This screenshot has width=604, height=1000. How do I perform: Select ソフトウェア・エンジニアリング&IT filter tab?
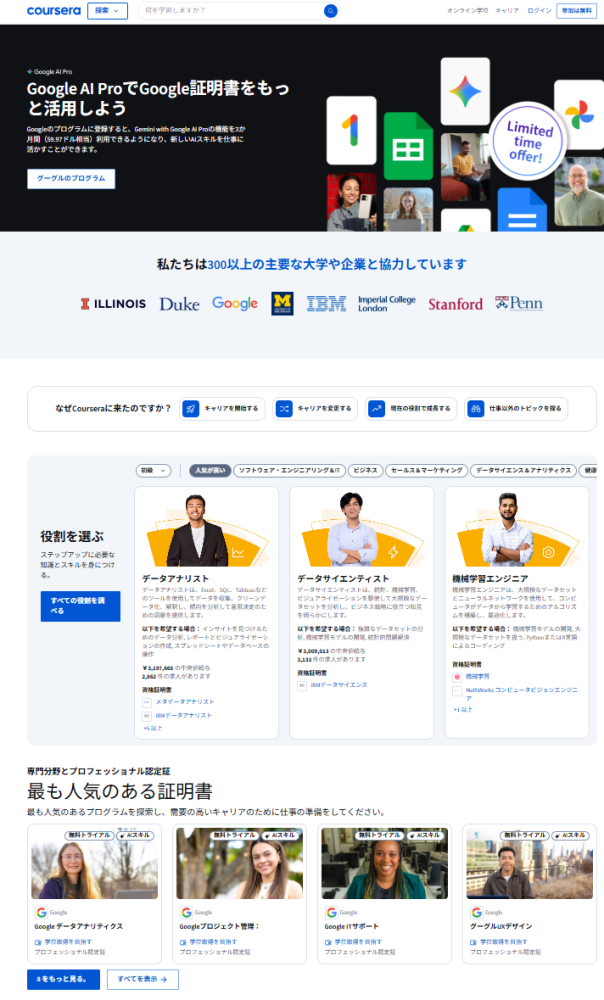[x=290, y=470]
